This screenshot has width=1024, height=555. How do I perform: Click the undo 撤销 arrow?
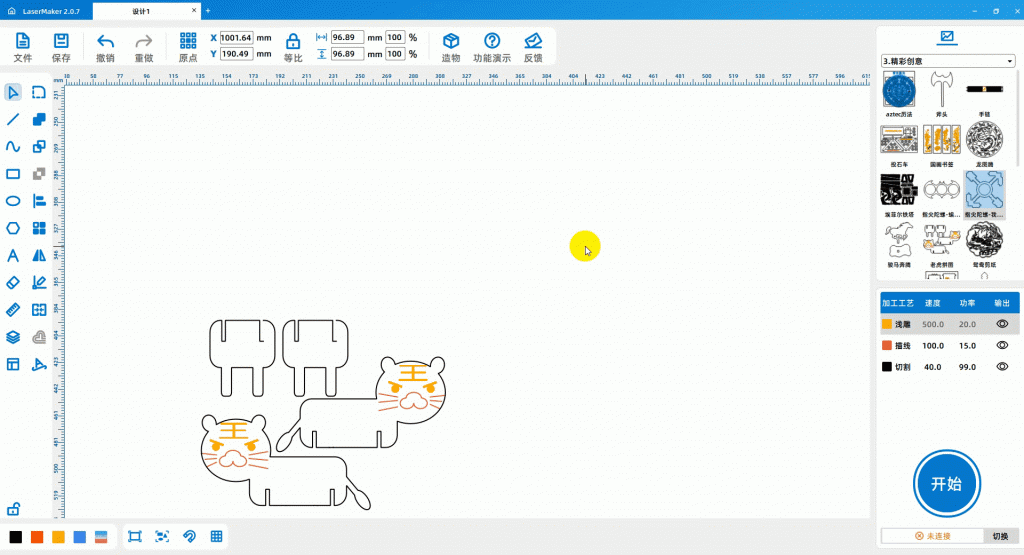click(x=105, y=41)
